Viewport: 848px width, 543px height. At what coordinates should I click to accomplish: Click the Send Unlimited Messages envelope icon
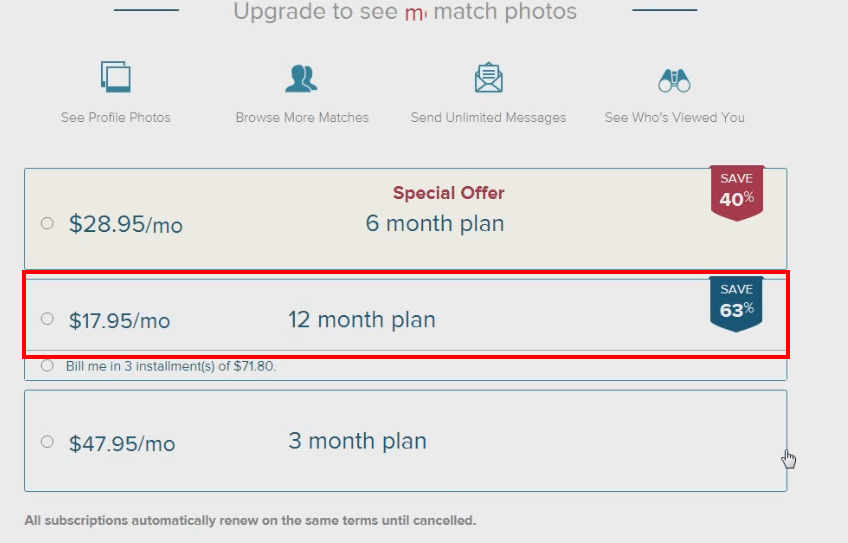tap(488, 77)
